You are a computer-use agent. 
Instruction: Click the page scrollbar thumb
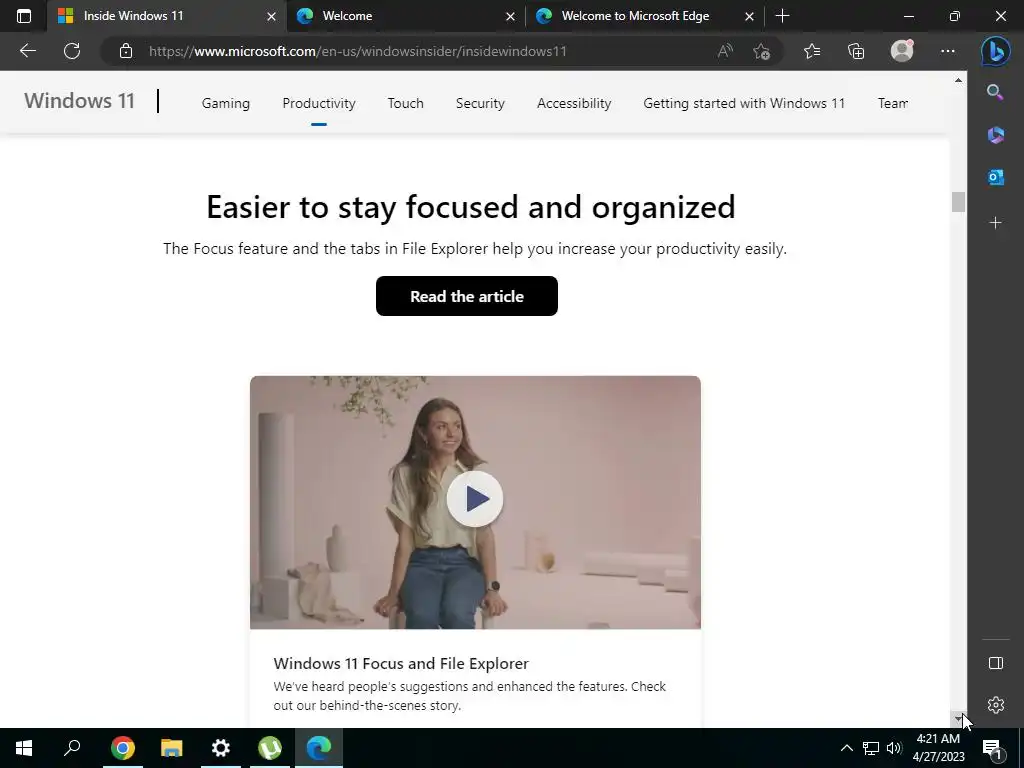(x=958, y=202)
